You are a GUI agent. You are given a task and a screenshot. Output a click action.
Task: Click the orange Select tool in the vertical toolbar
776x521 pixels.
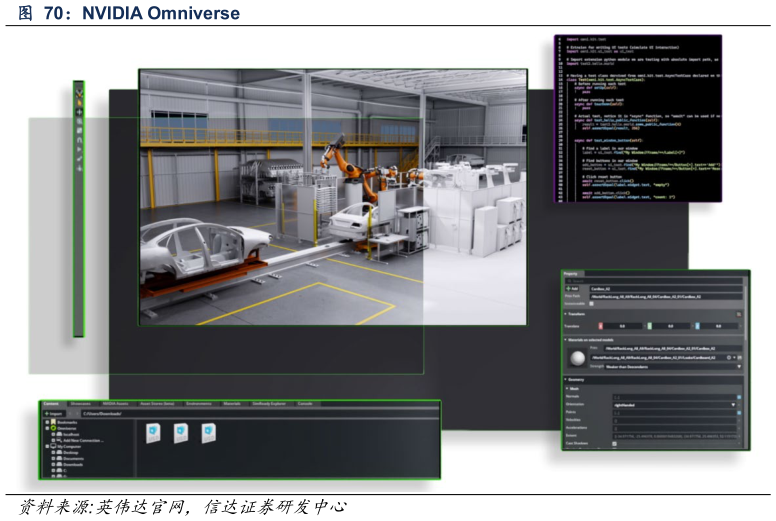(x=79, y=103)
